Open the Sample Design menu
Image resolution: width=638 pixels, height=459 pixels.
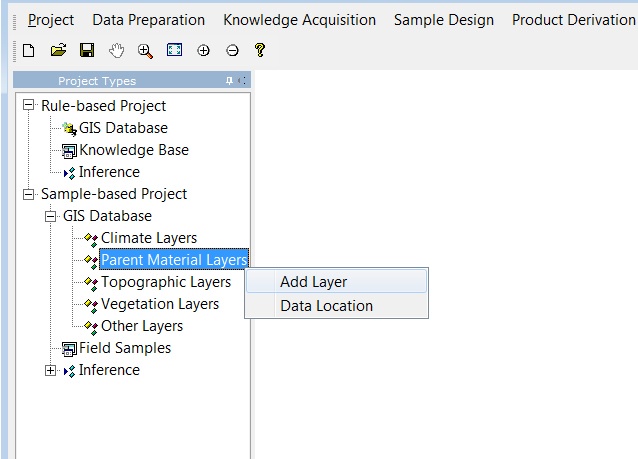[444, 20]
